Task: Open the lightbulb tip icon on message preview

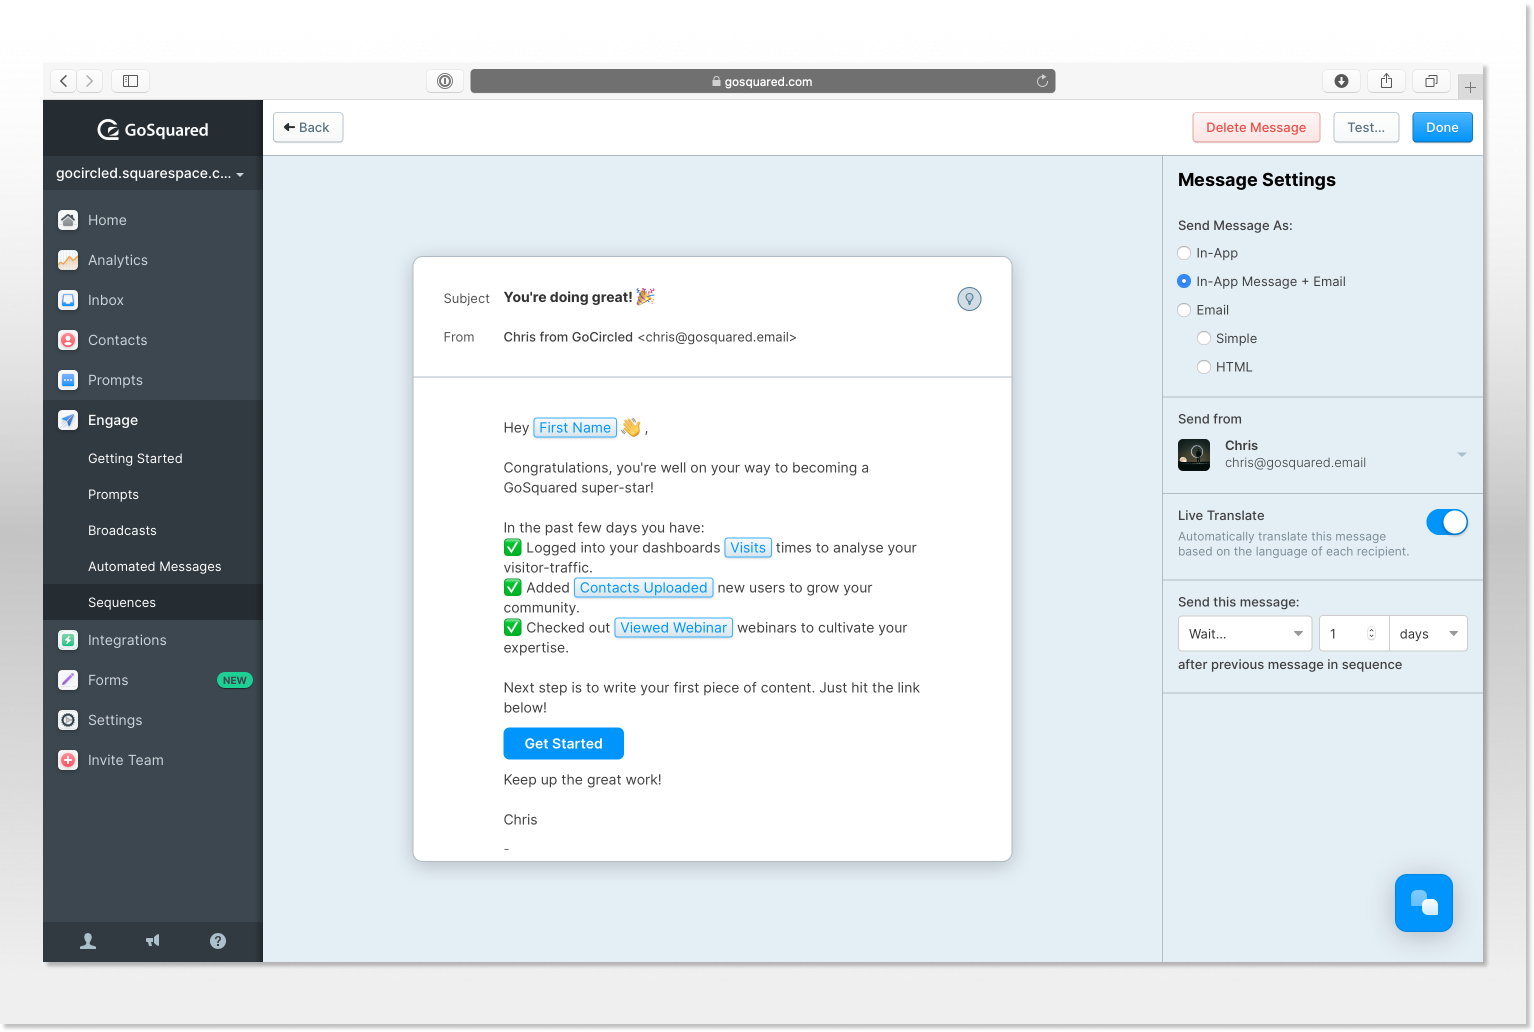Action: coord(968,298)
